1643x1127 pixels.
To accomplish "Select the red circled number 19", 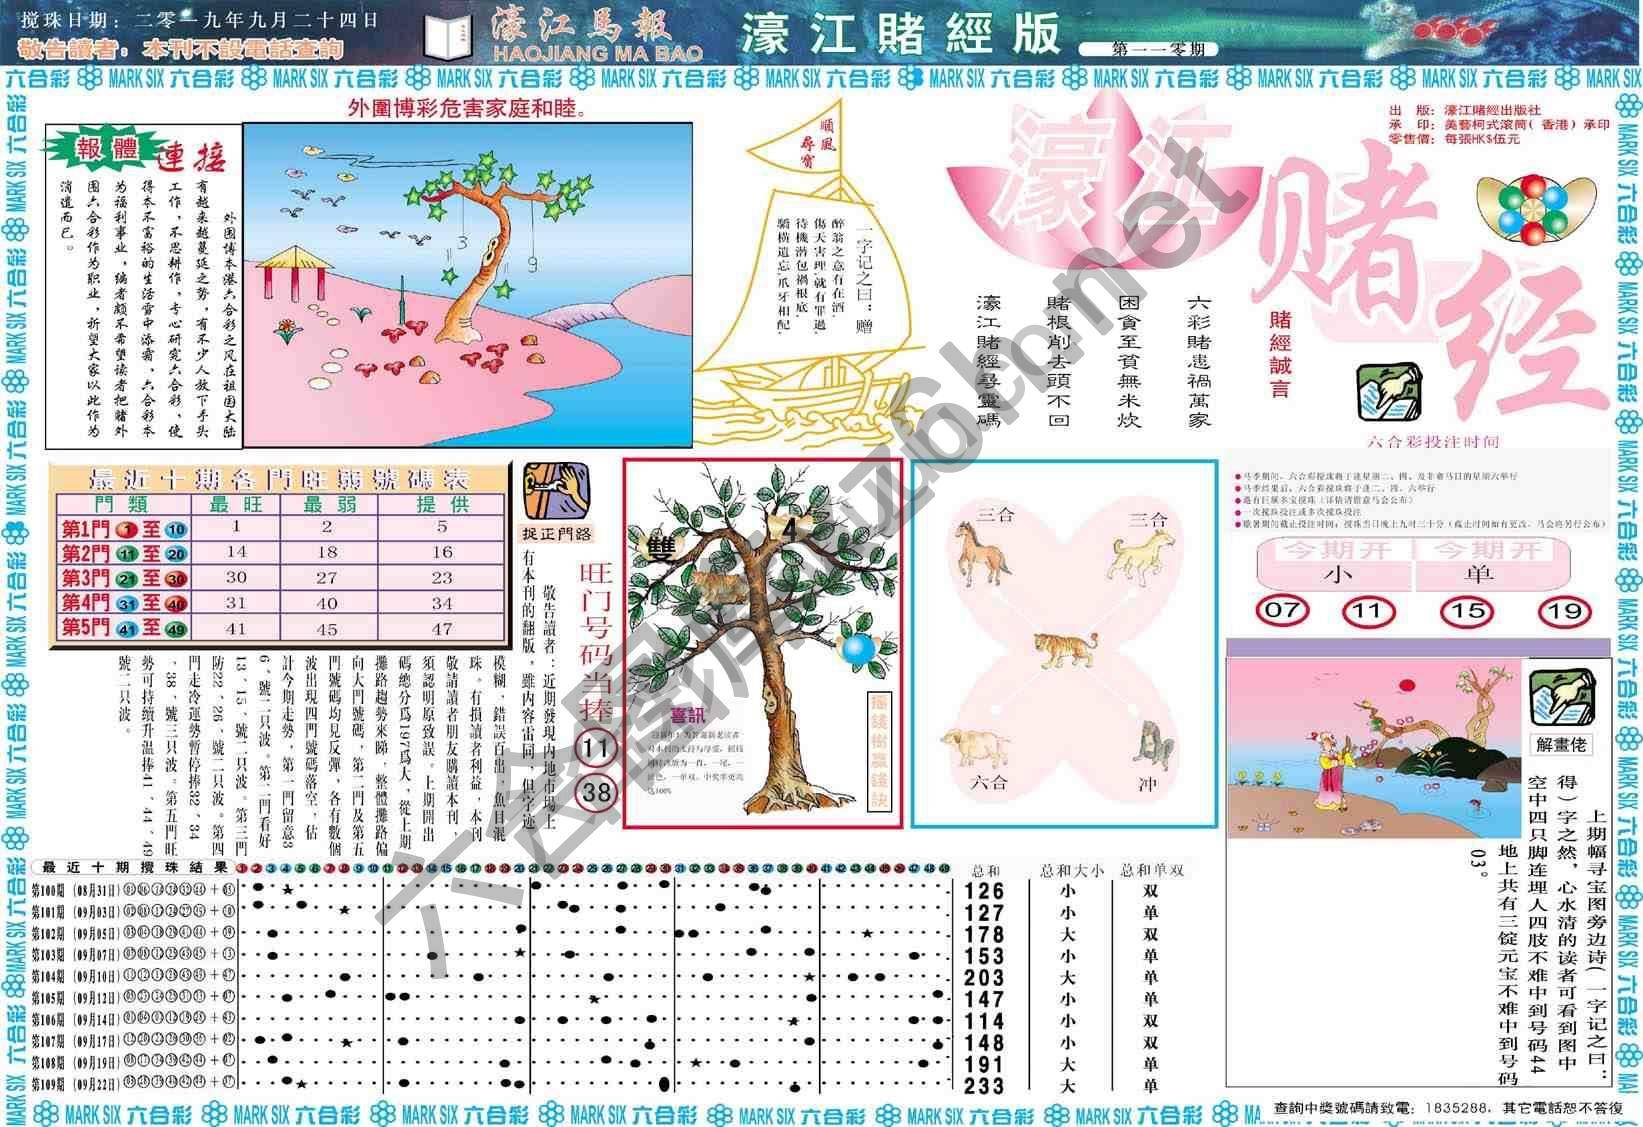I will pos(1563,610).
